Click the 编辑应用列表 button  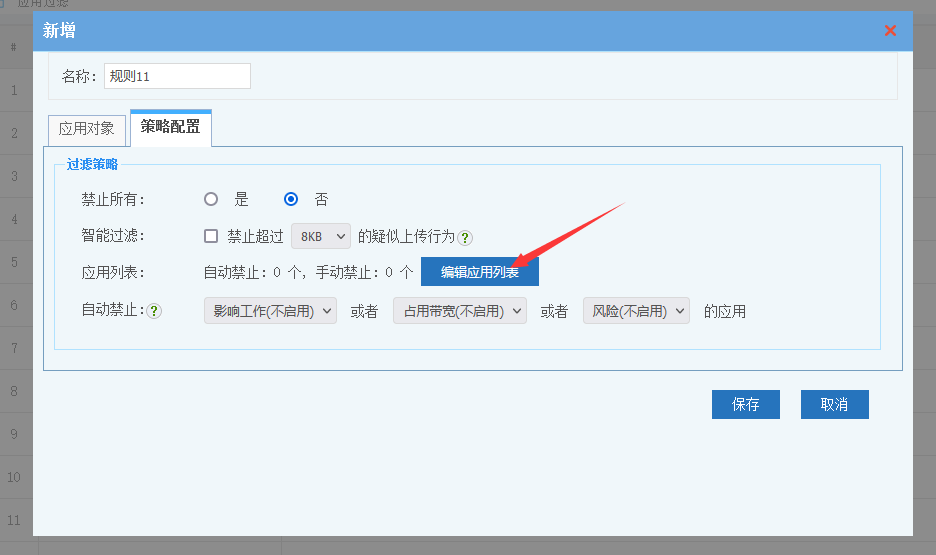click(x=479, y=272)
